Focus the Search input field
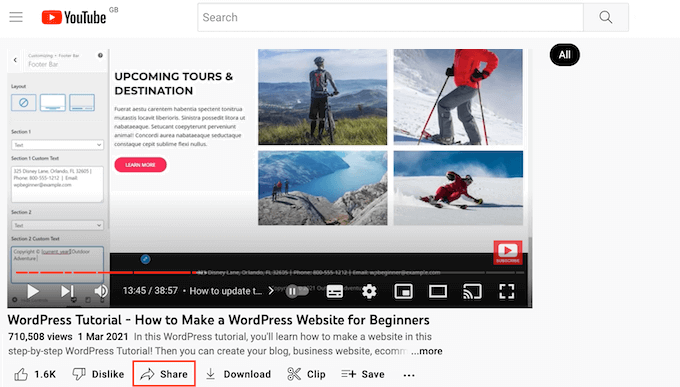The height and width of the screenshot is (387, 680). click(390, 17)
